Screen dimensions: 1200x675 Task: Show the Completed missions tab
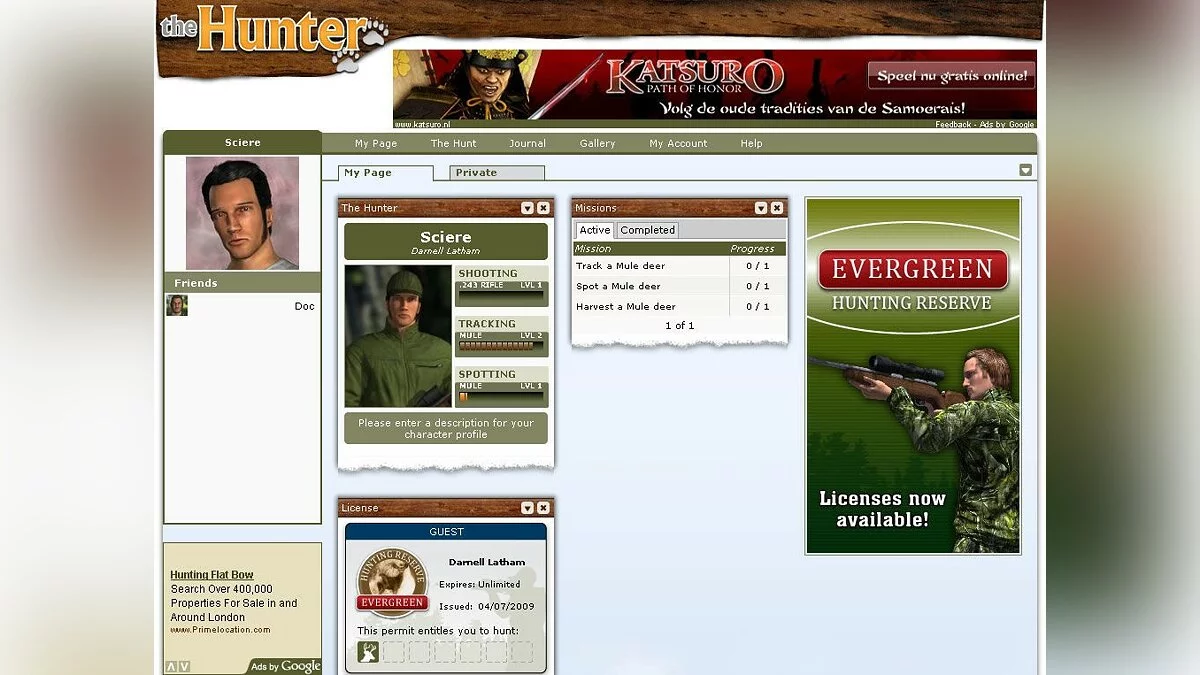(x=648, y=230)
